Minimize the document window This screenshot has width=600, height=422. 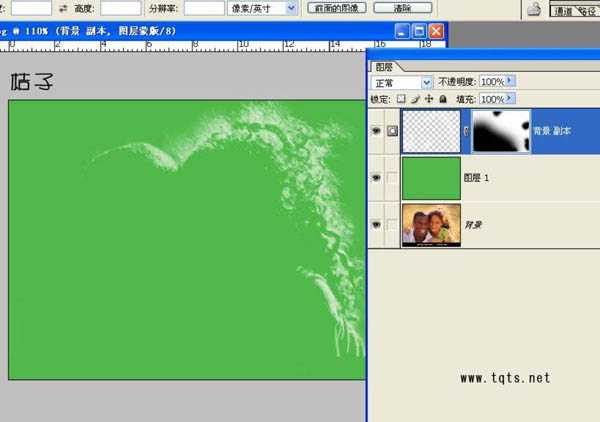coord(401,31)
